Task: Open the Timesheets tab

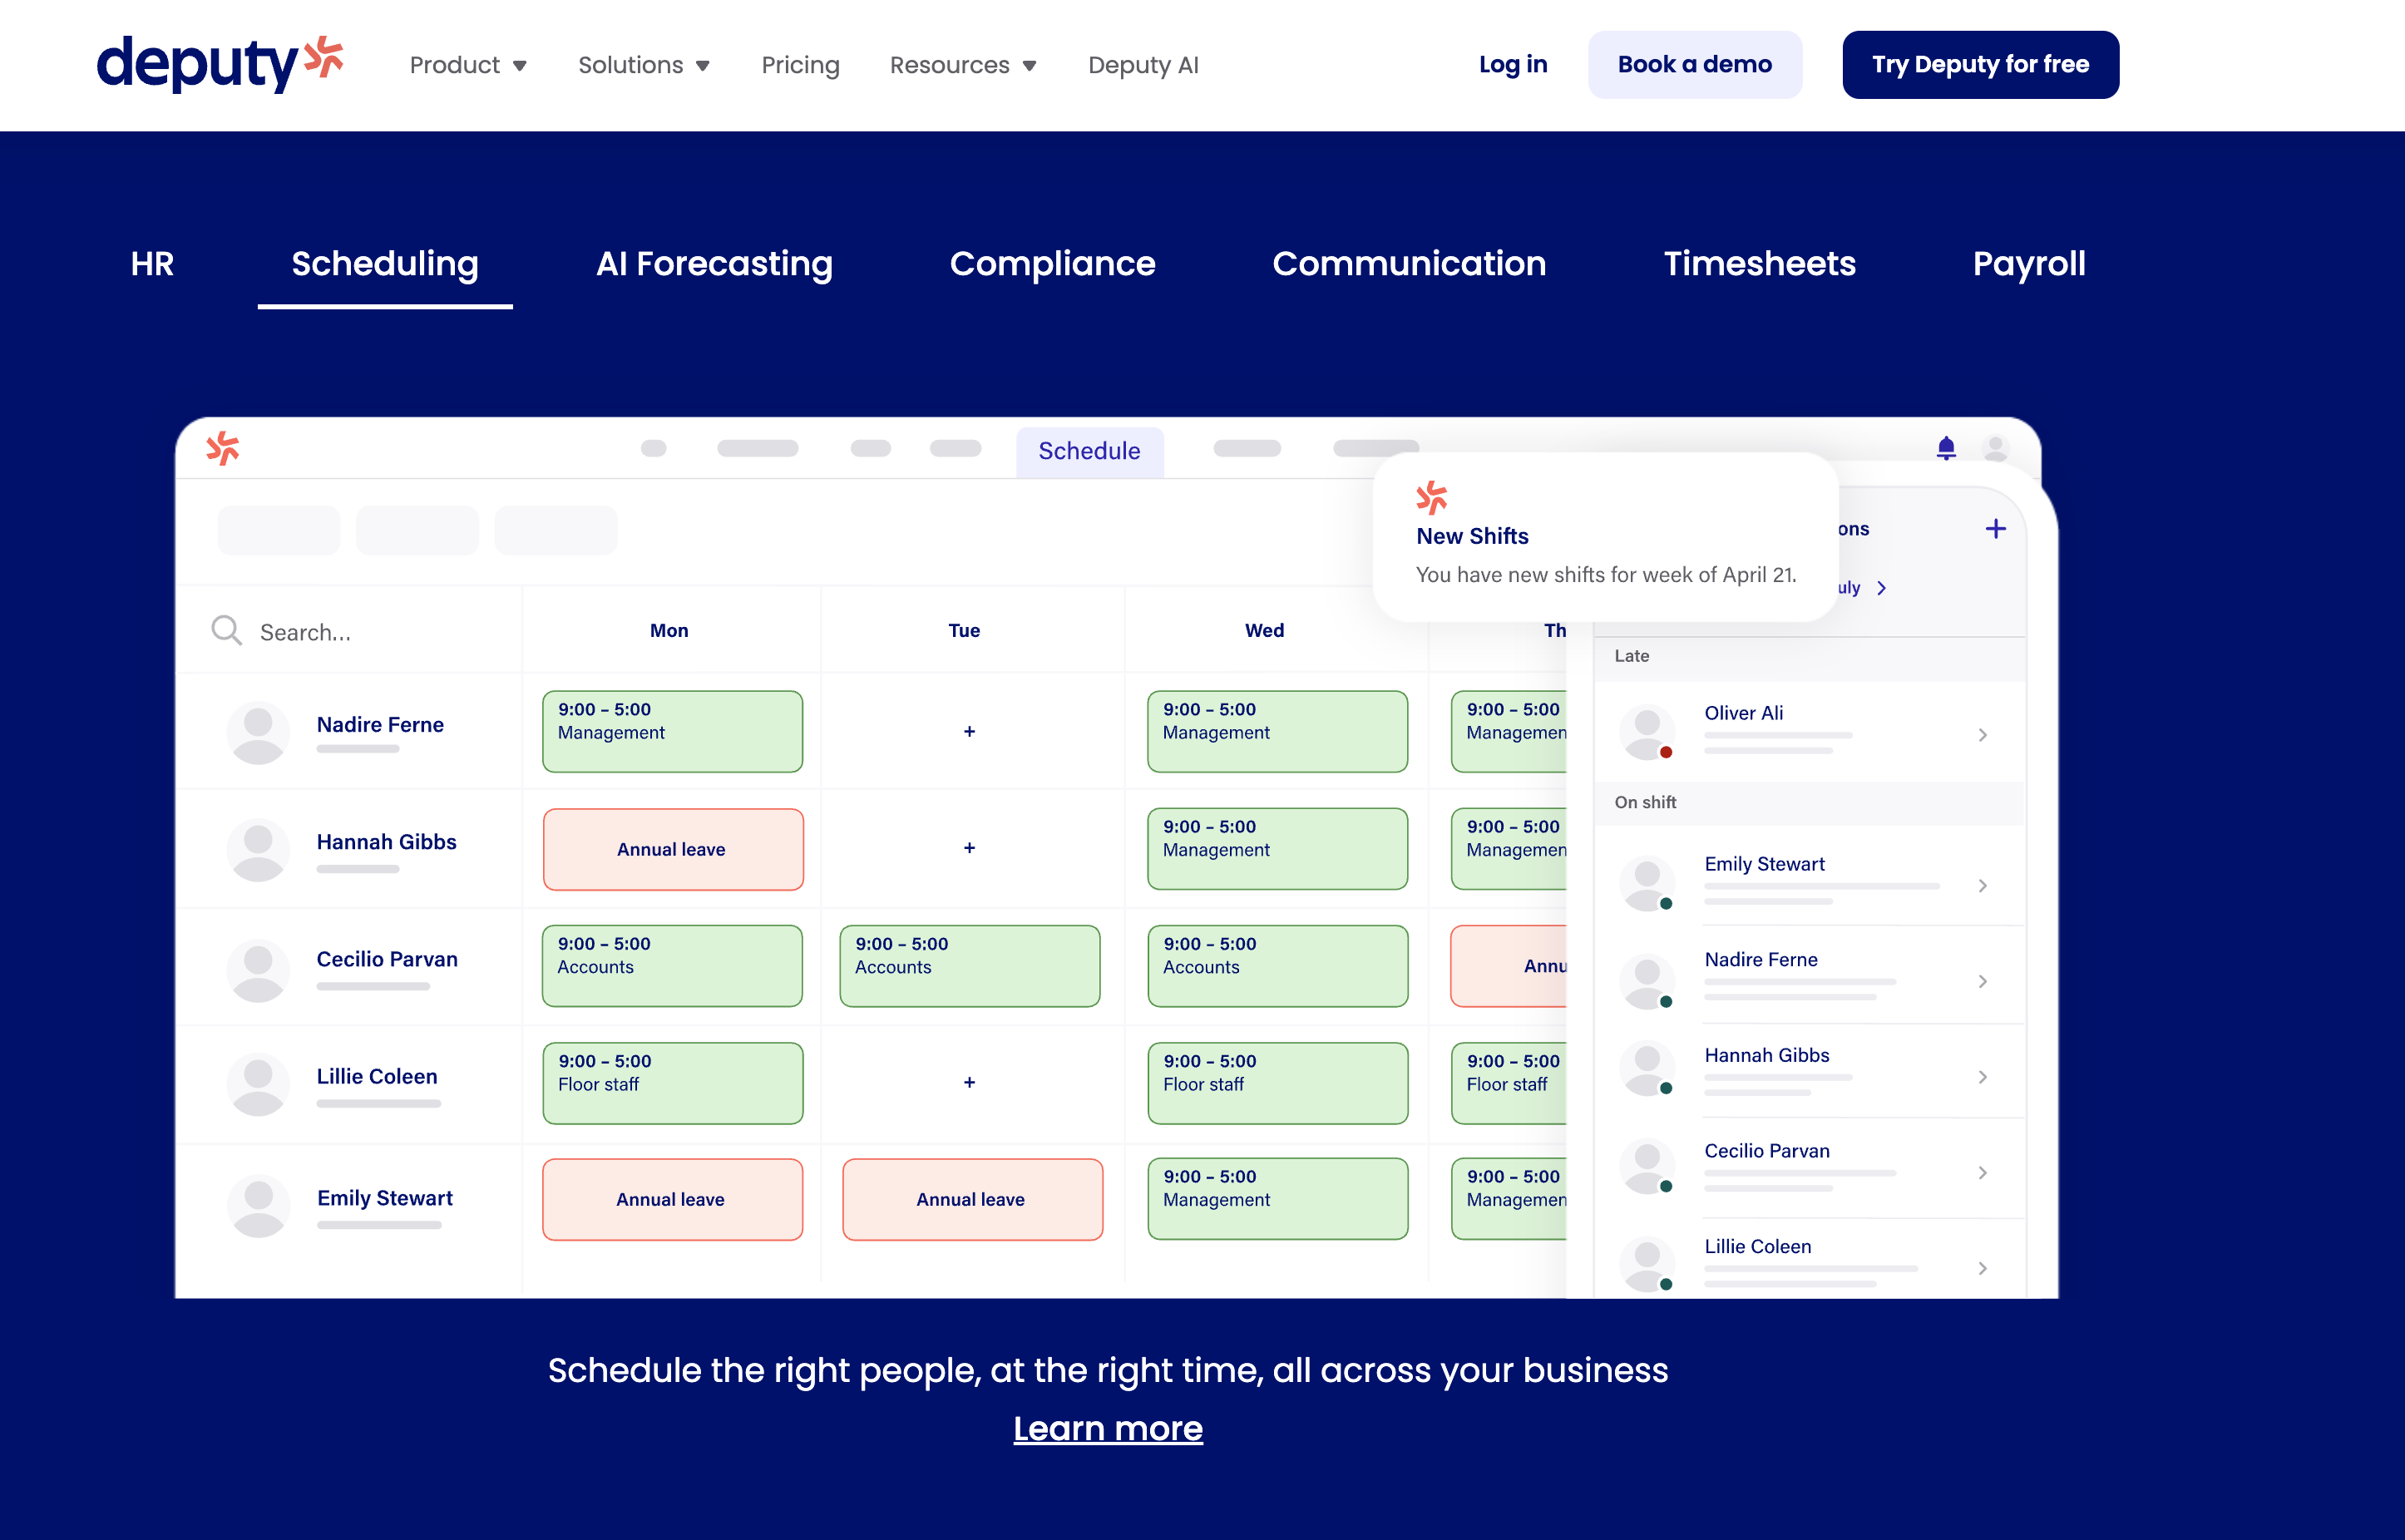Action: tap(1759, 264)
